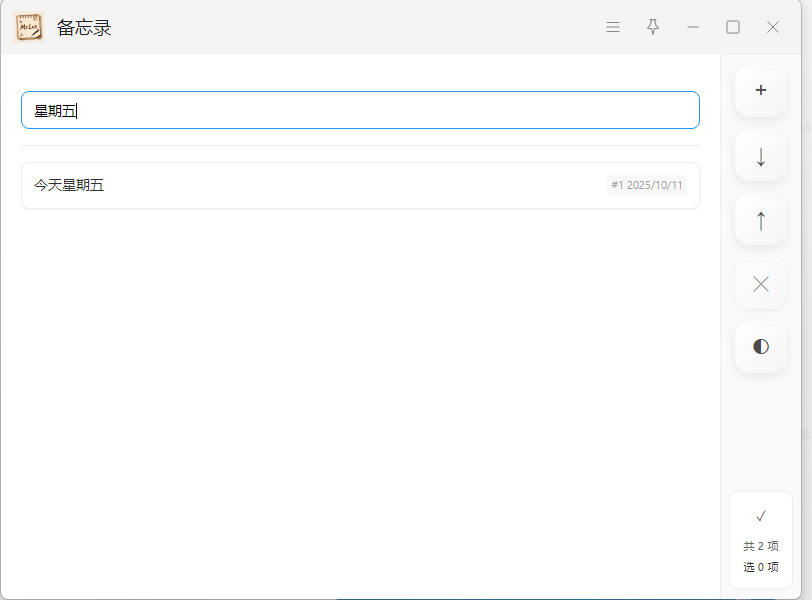Focus the search field containing 星期五
Viewport: 812px width, 600px height.
pyautogui.click(x=360, y=110)
